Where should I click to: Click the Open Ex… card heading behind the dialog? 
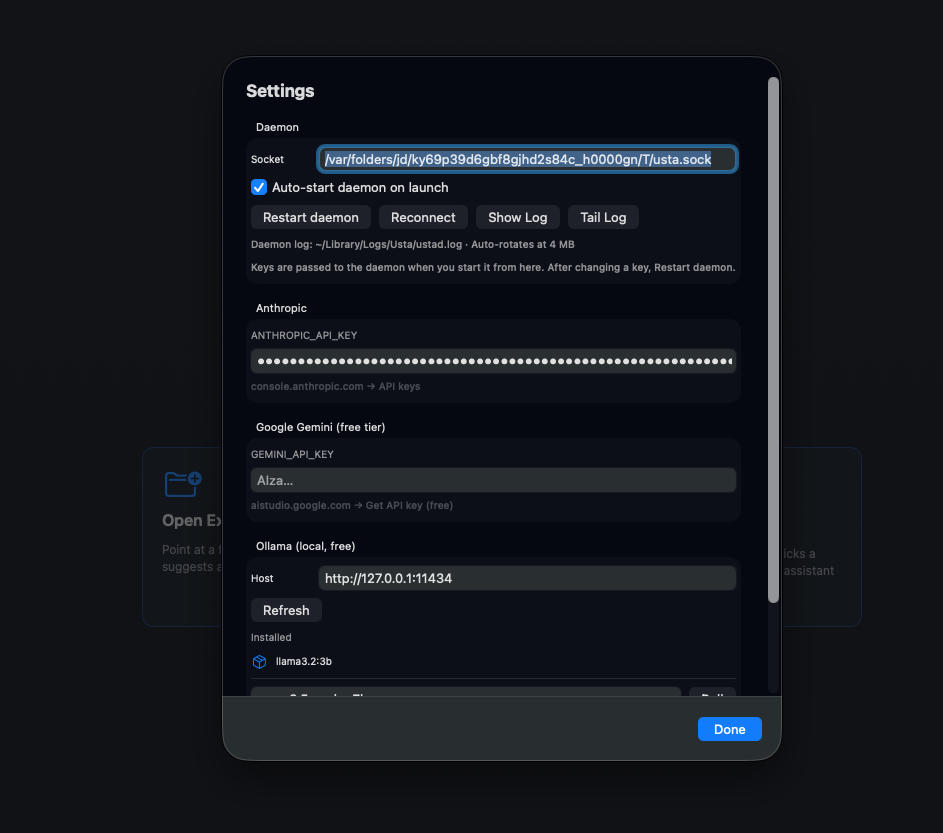click(192, 520)
